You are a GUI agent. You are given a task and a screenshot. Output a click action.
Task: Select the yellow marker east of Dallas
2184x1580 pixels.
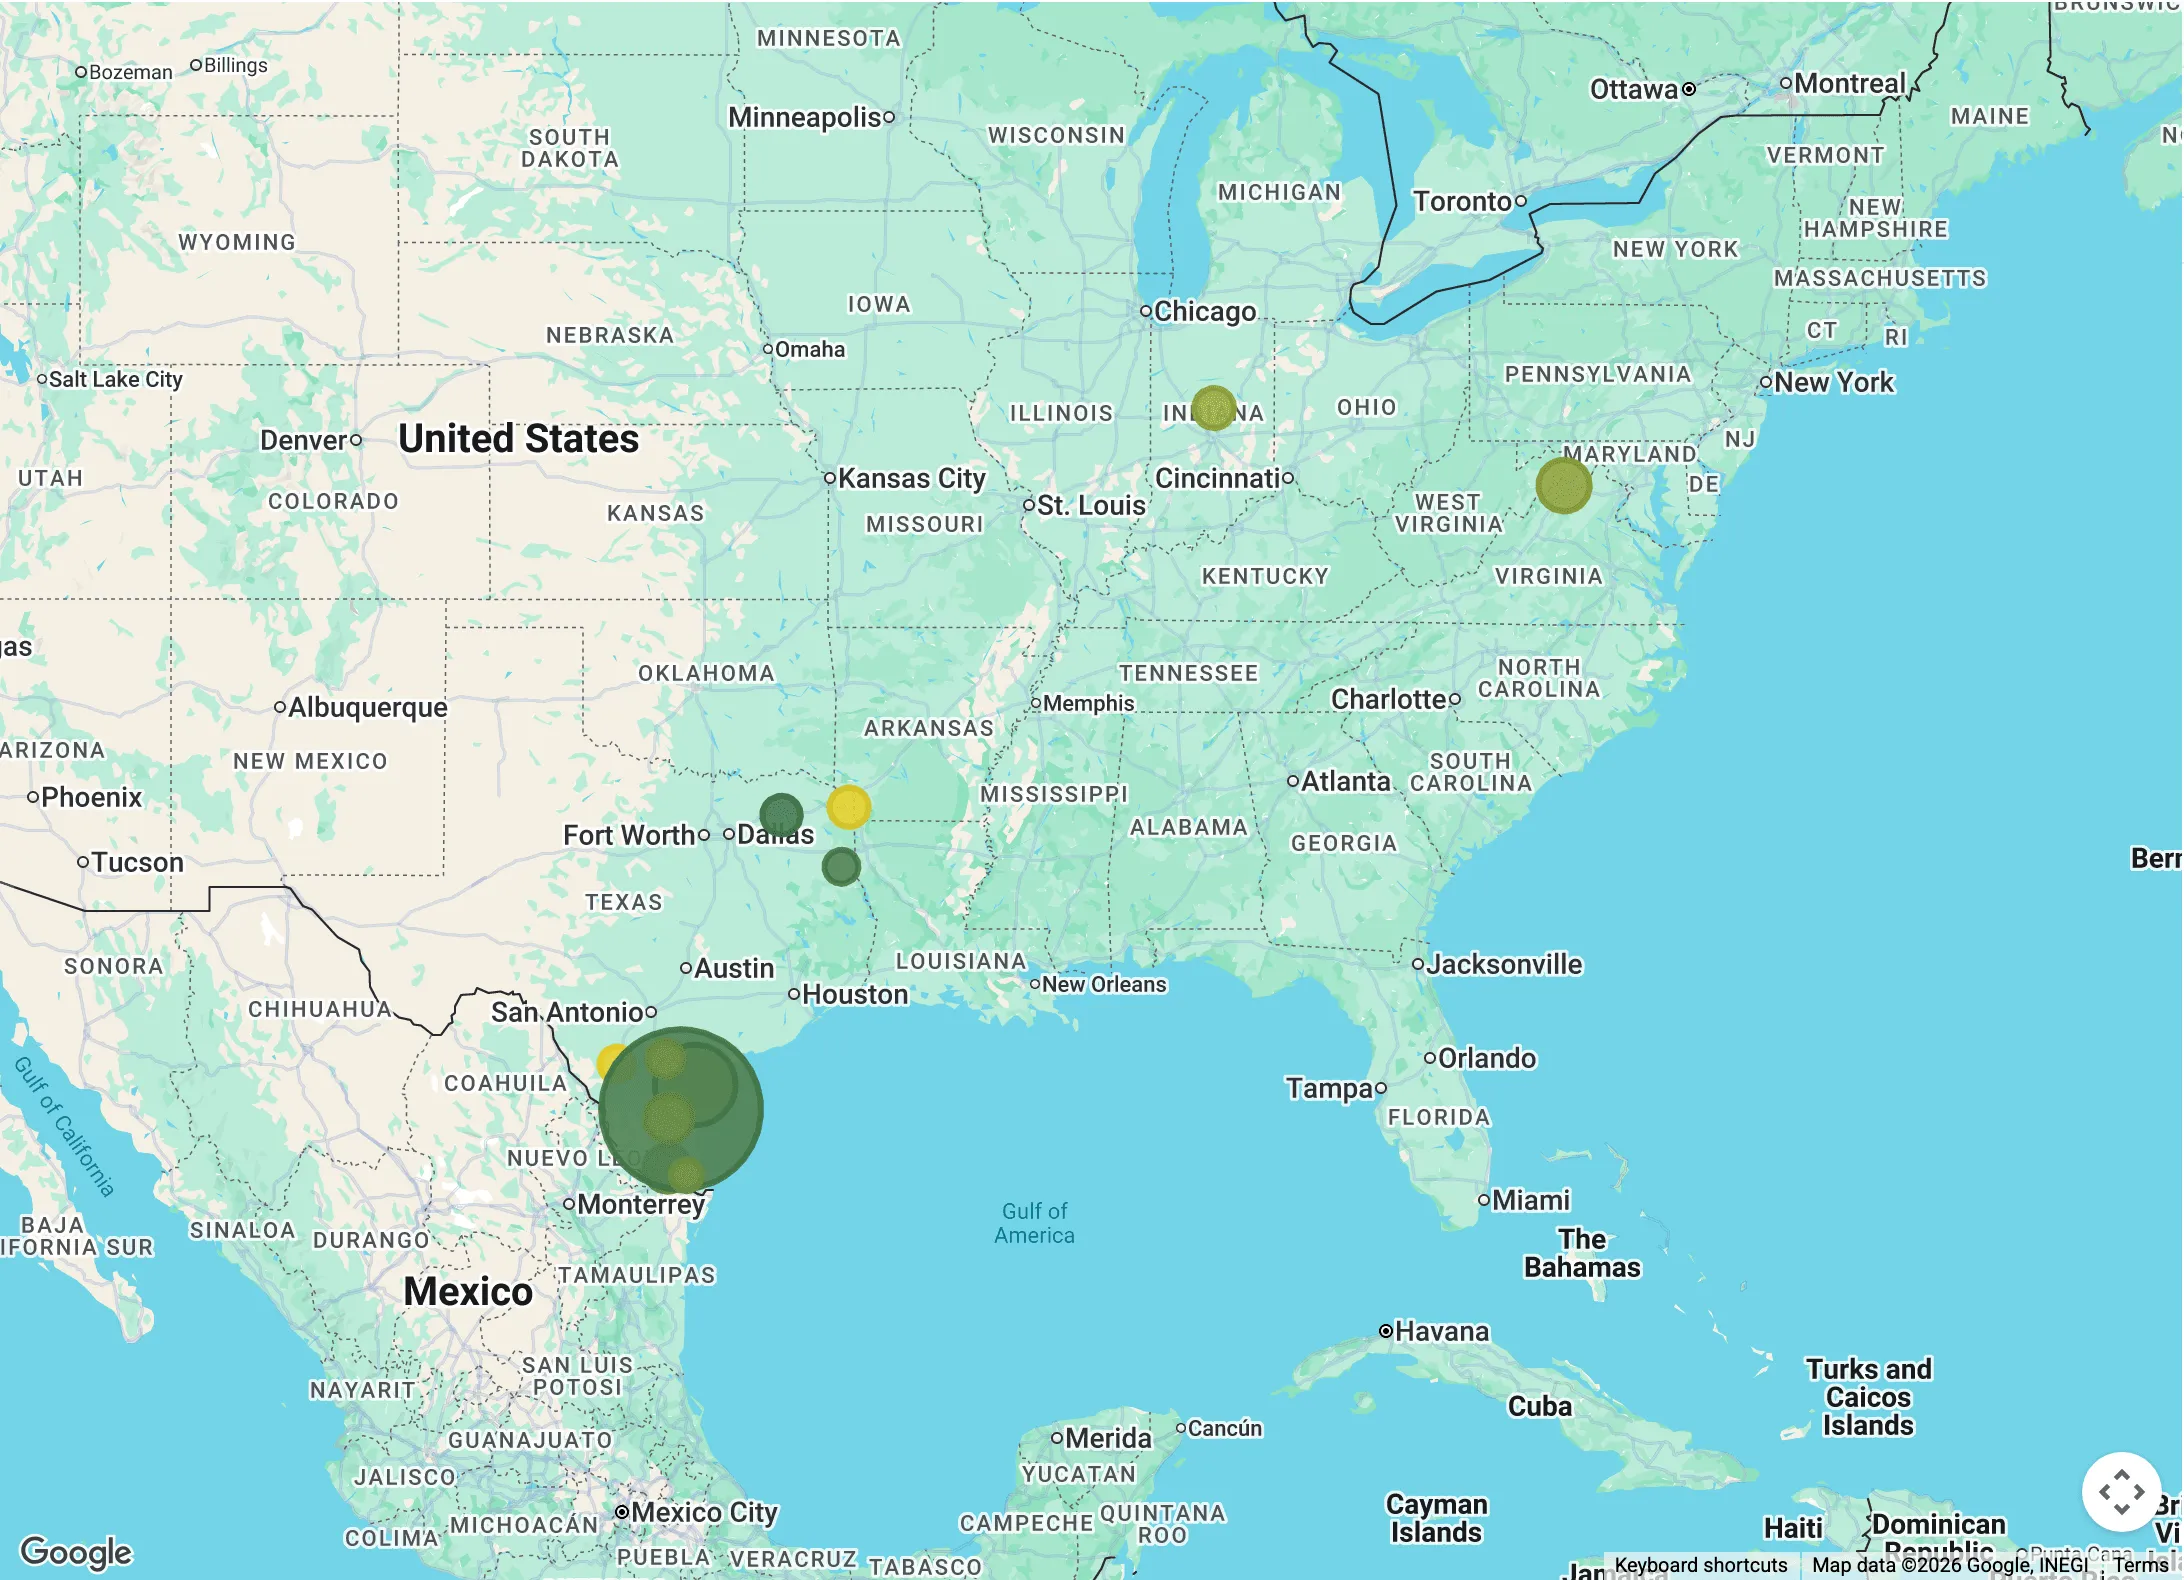(849, 807)
